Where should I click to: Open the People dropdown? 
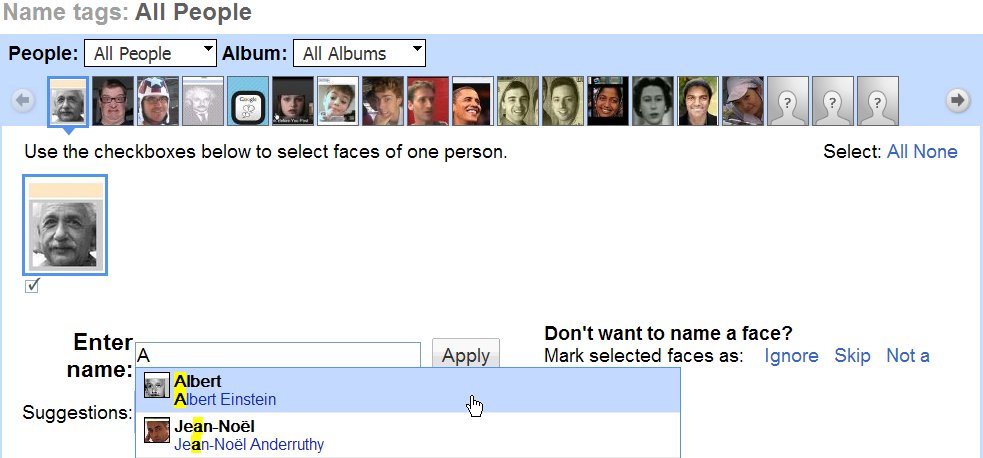click(x=150, y=53)
